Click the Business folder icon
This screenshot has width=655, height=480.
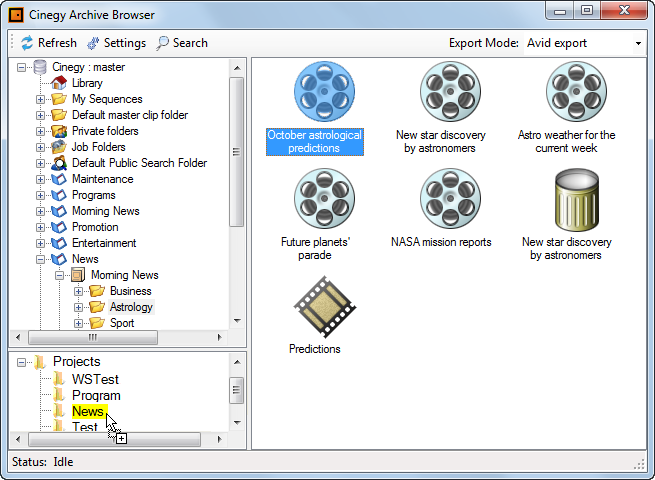(x=97, y=291)
